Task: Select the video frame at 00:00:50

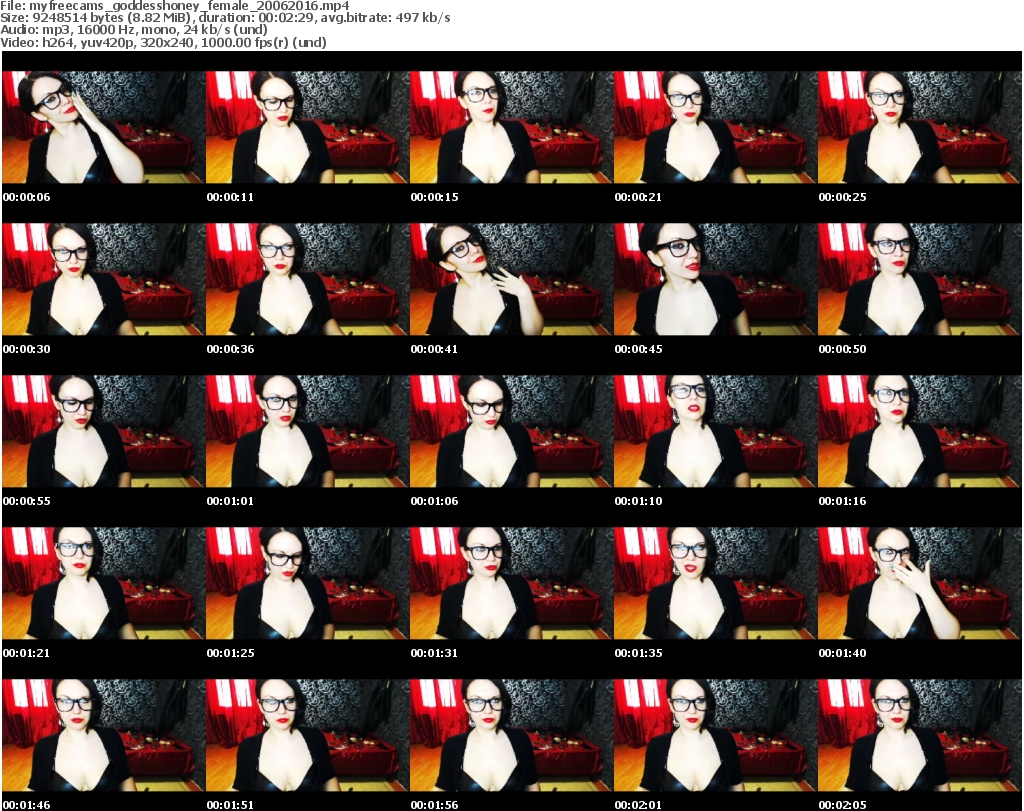Action: tap(919, 279)
